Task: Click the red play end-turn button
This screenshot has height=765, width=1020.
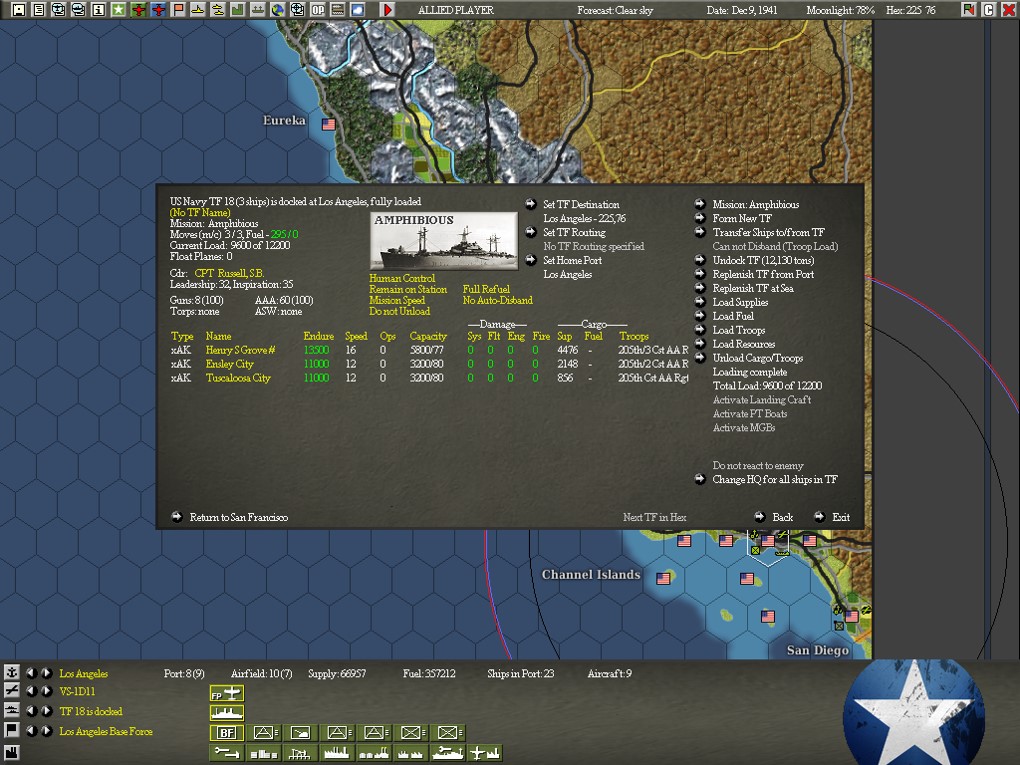Action: (x=387, y=10)
